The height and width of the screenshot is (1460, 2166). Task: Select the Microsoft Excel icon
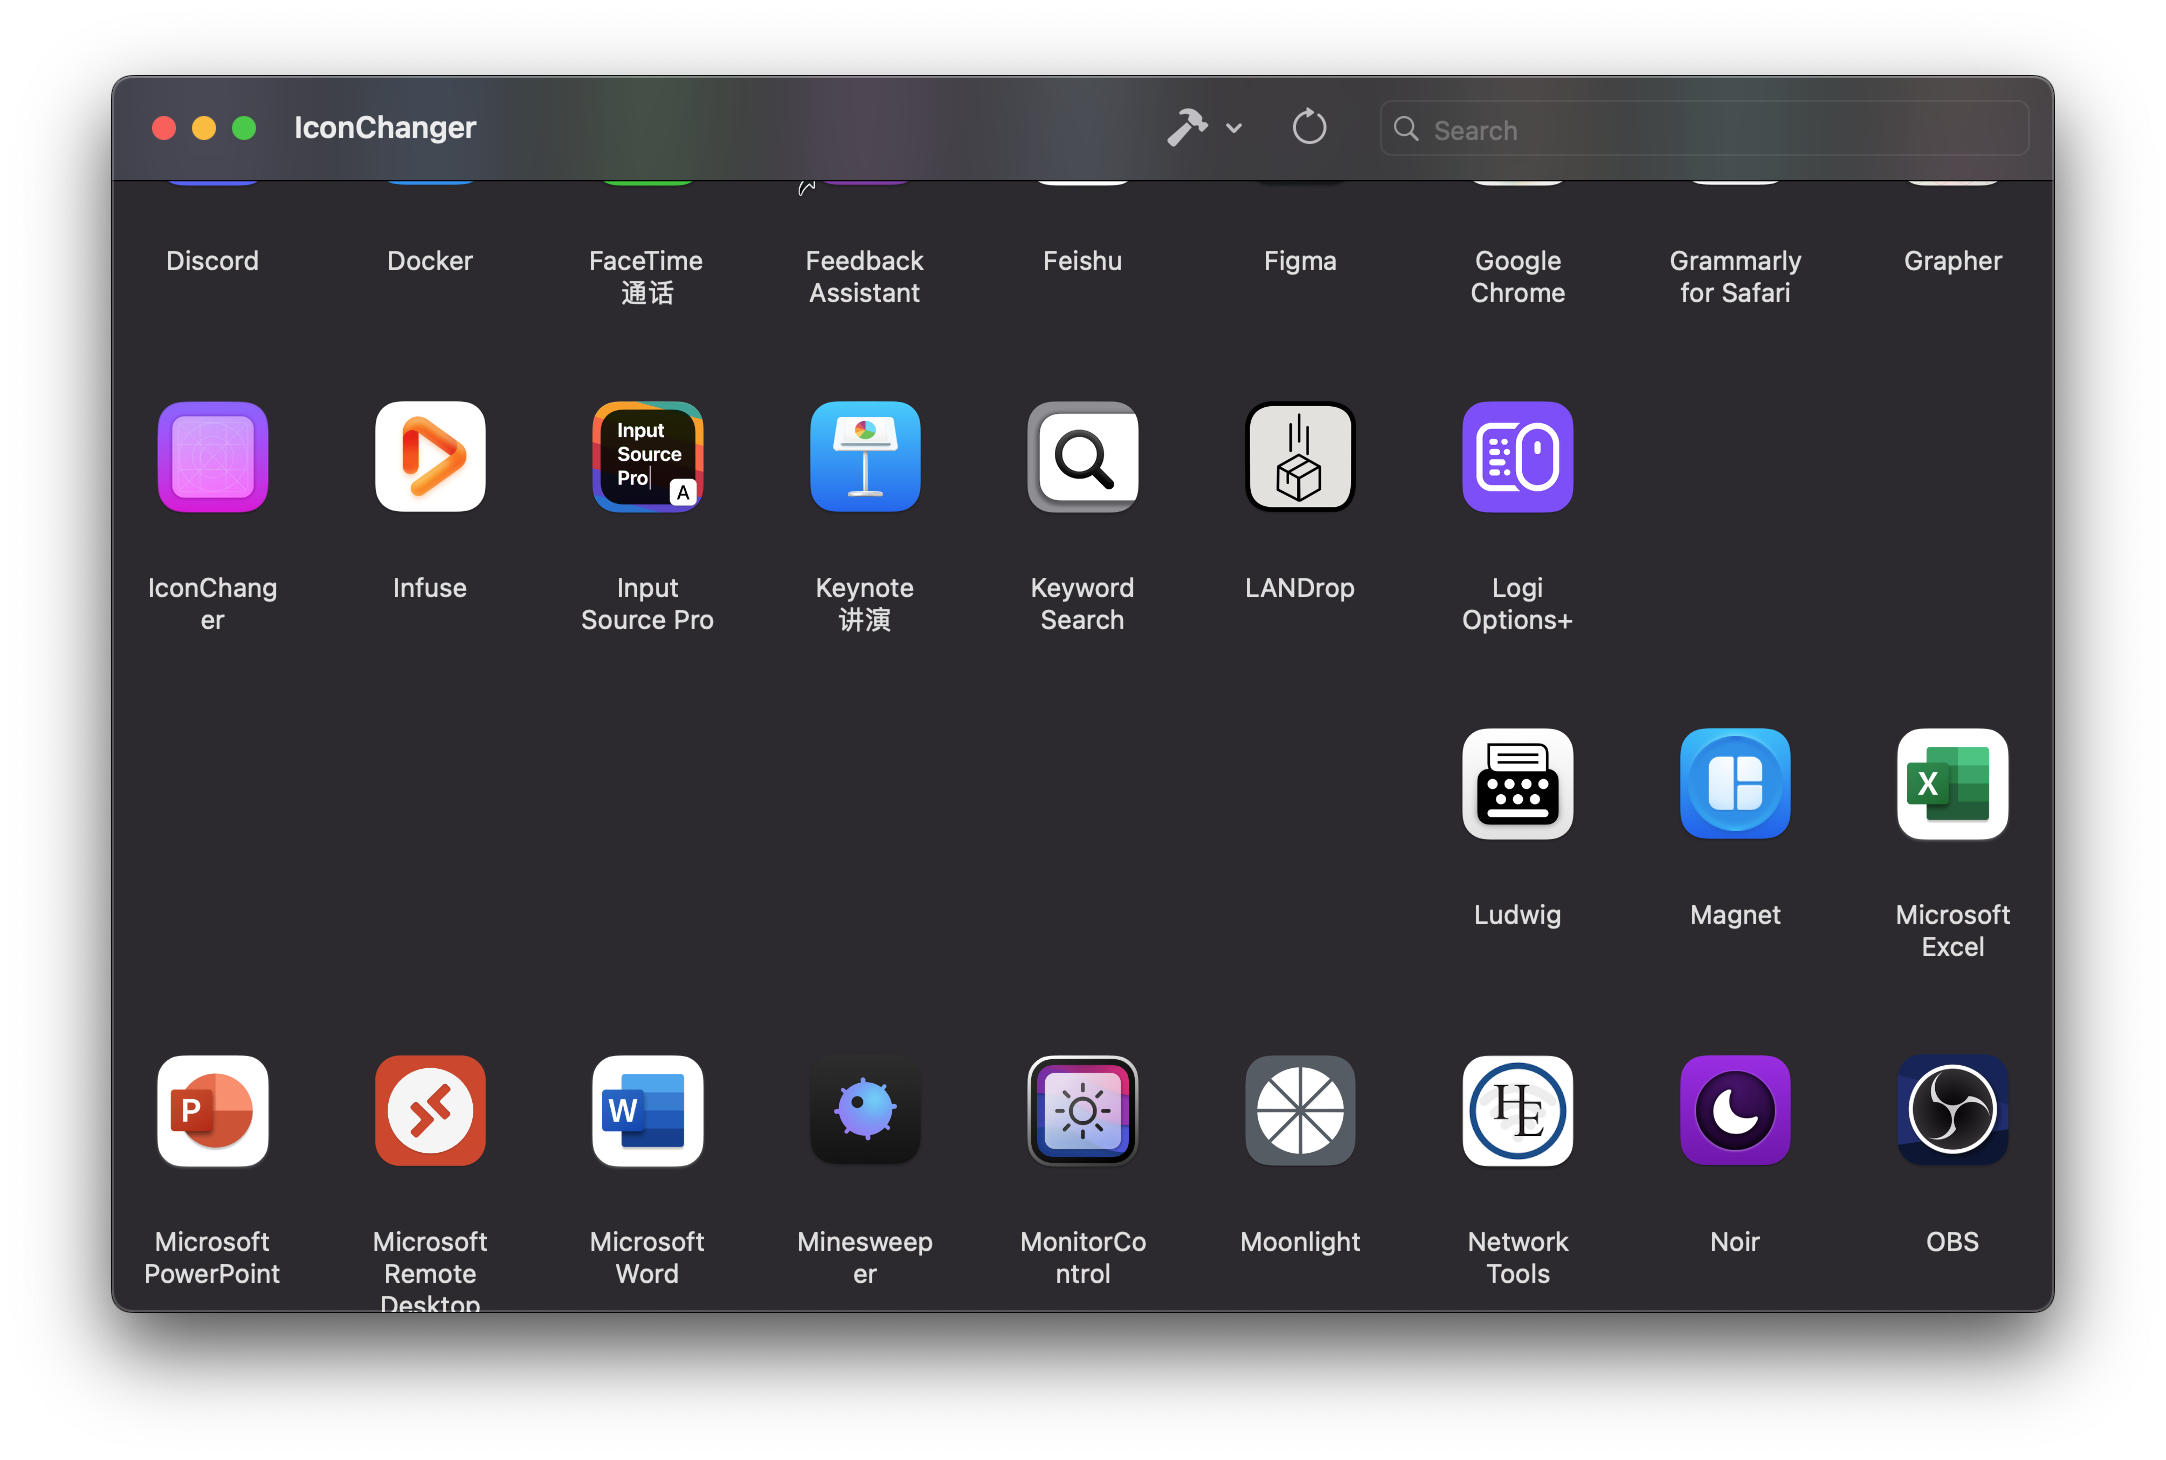click(1951, 784)
